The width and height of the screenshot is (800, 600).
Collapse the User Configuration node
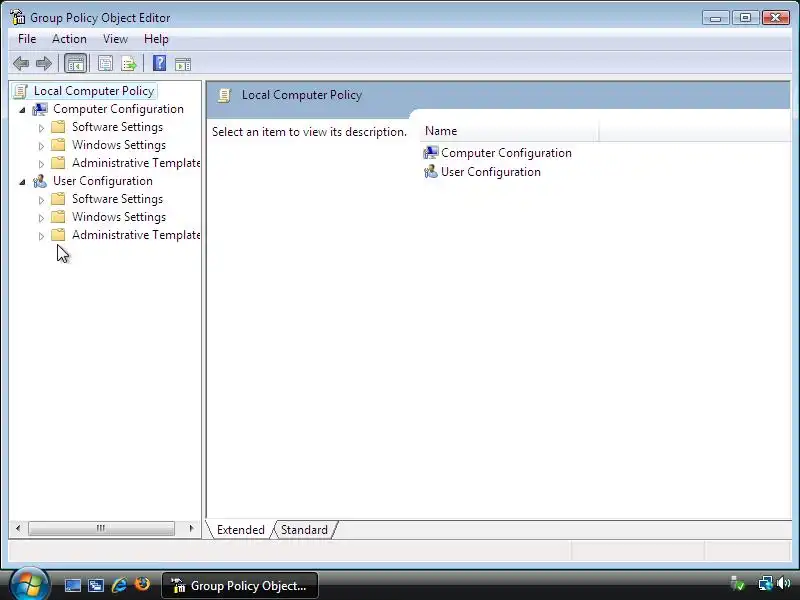point(22,182)
